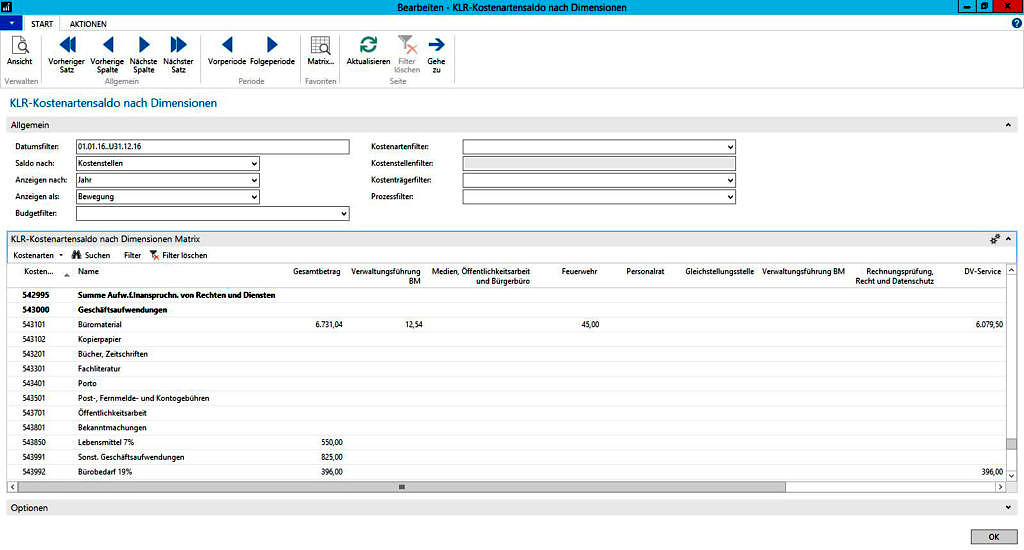Click the horizontal scrollbar of the matrix
This screenshot has width=1024, height=550.
(402, 487)
